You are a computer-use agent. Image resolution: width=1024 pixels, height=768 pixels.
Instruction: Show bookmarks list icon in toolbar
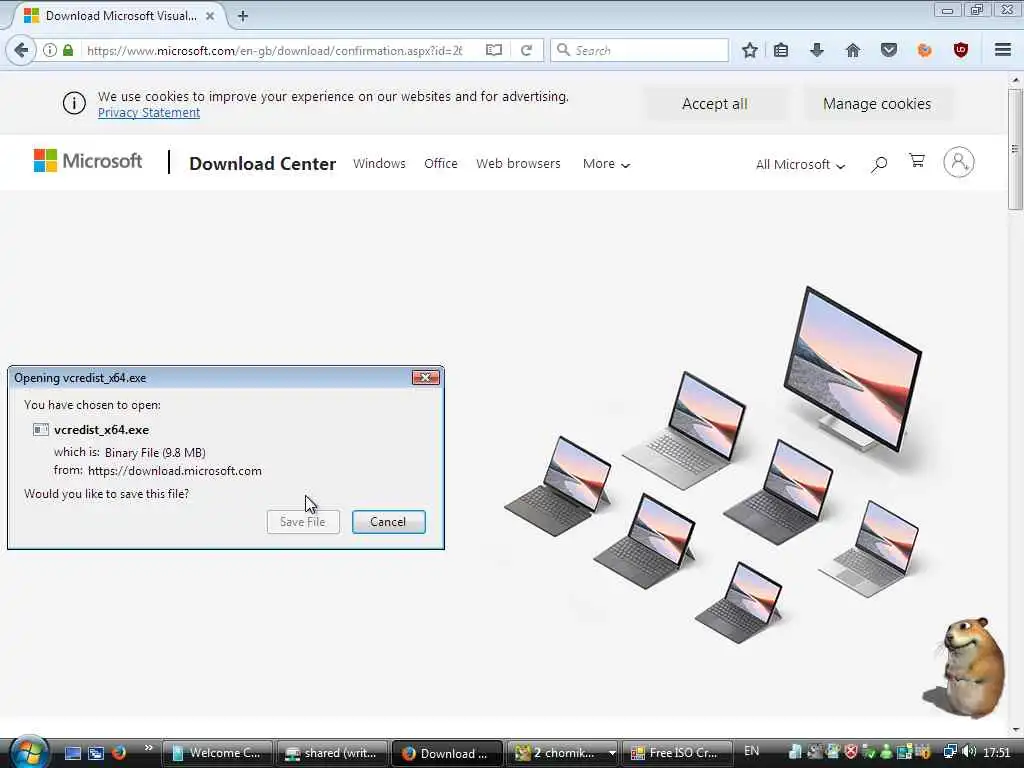point(781,50)
